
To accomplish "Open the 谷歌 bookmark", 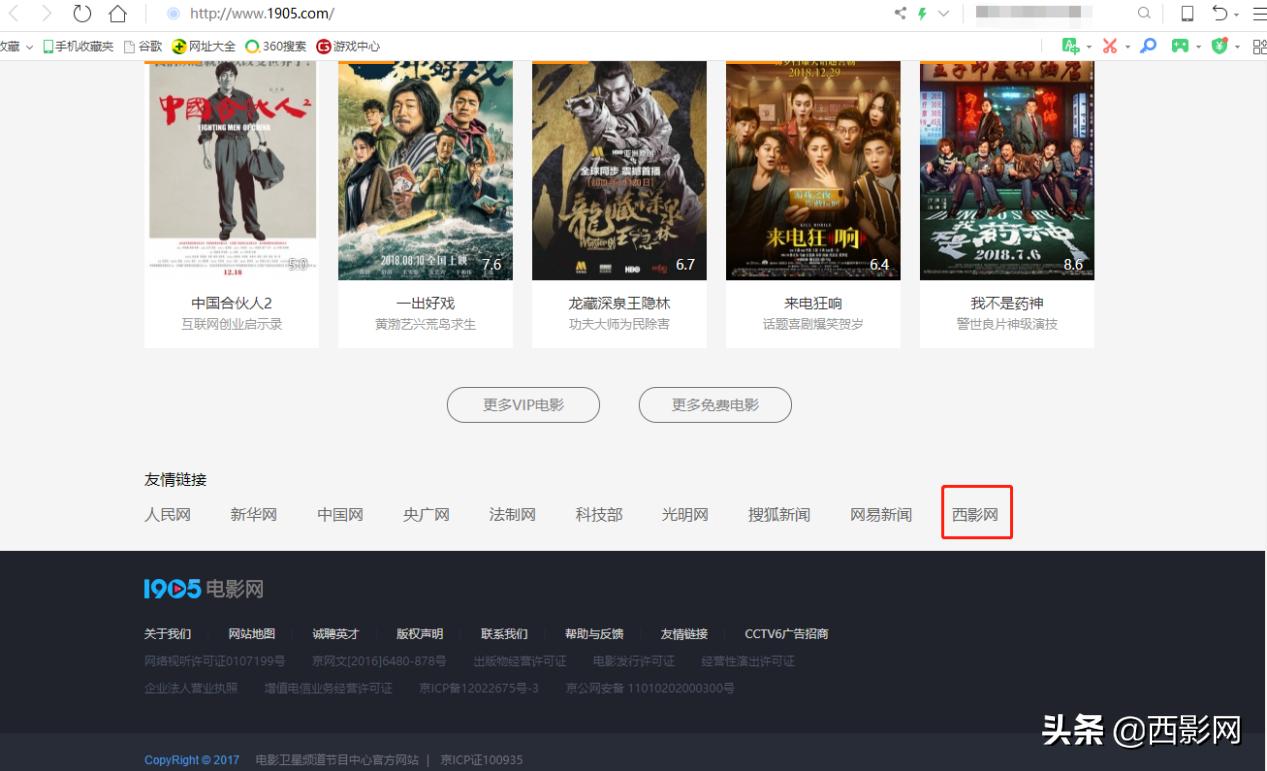I will point(142,46).
